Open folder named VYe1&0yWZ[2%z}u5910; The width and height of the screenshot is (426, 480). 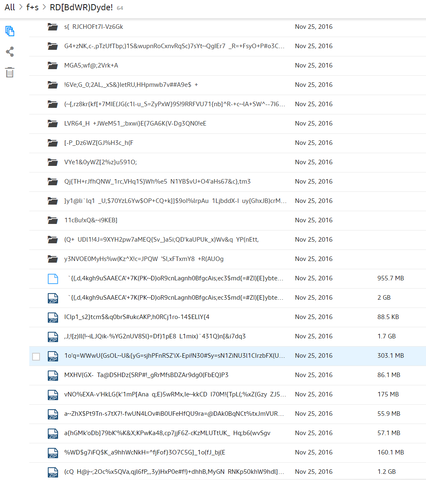[x=100, y=162]
